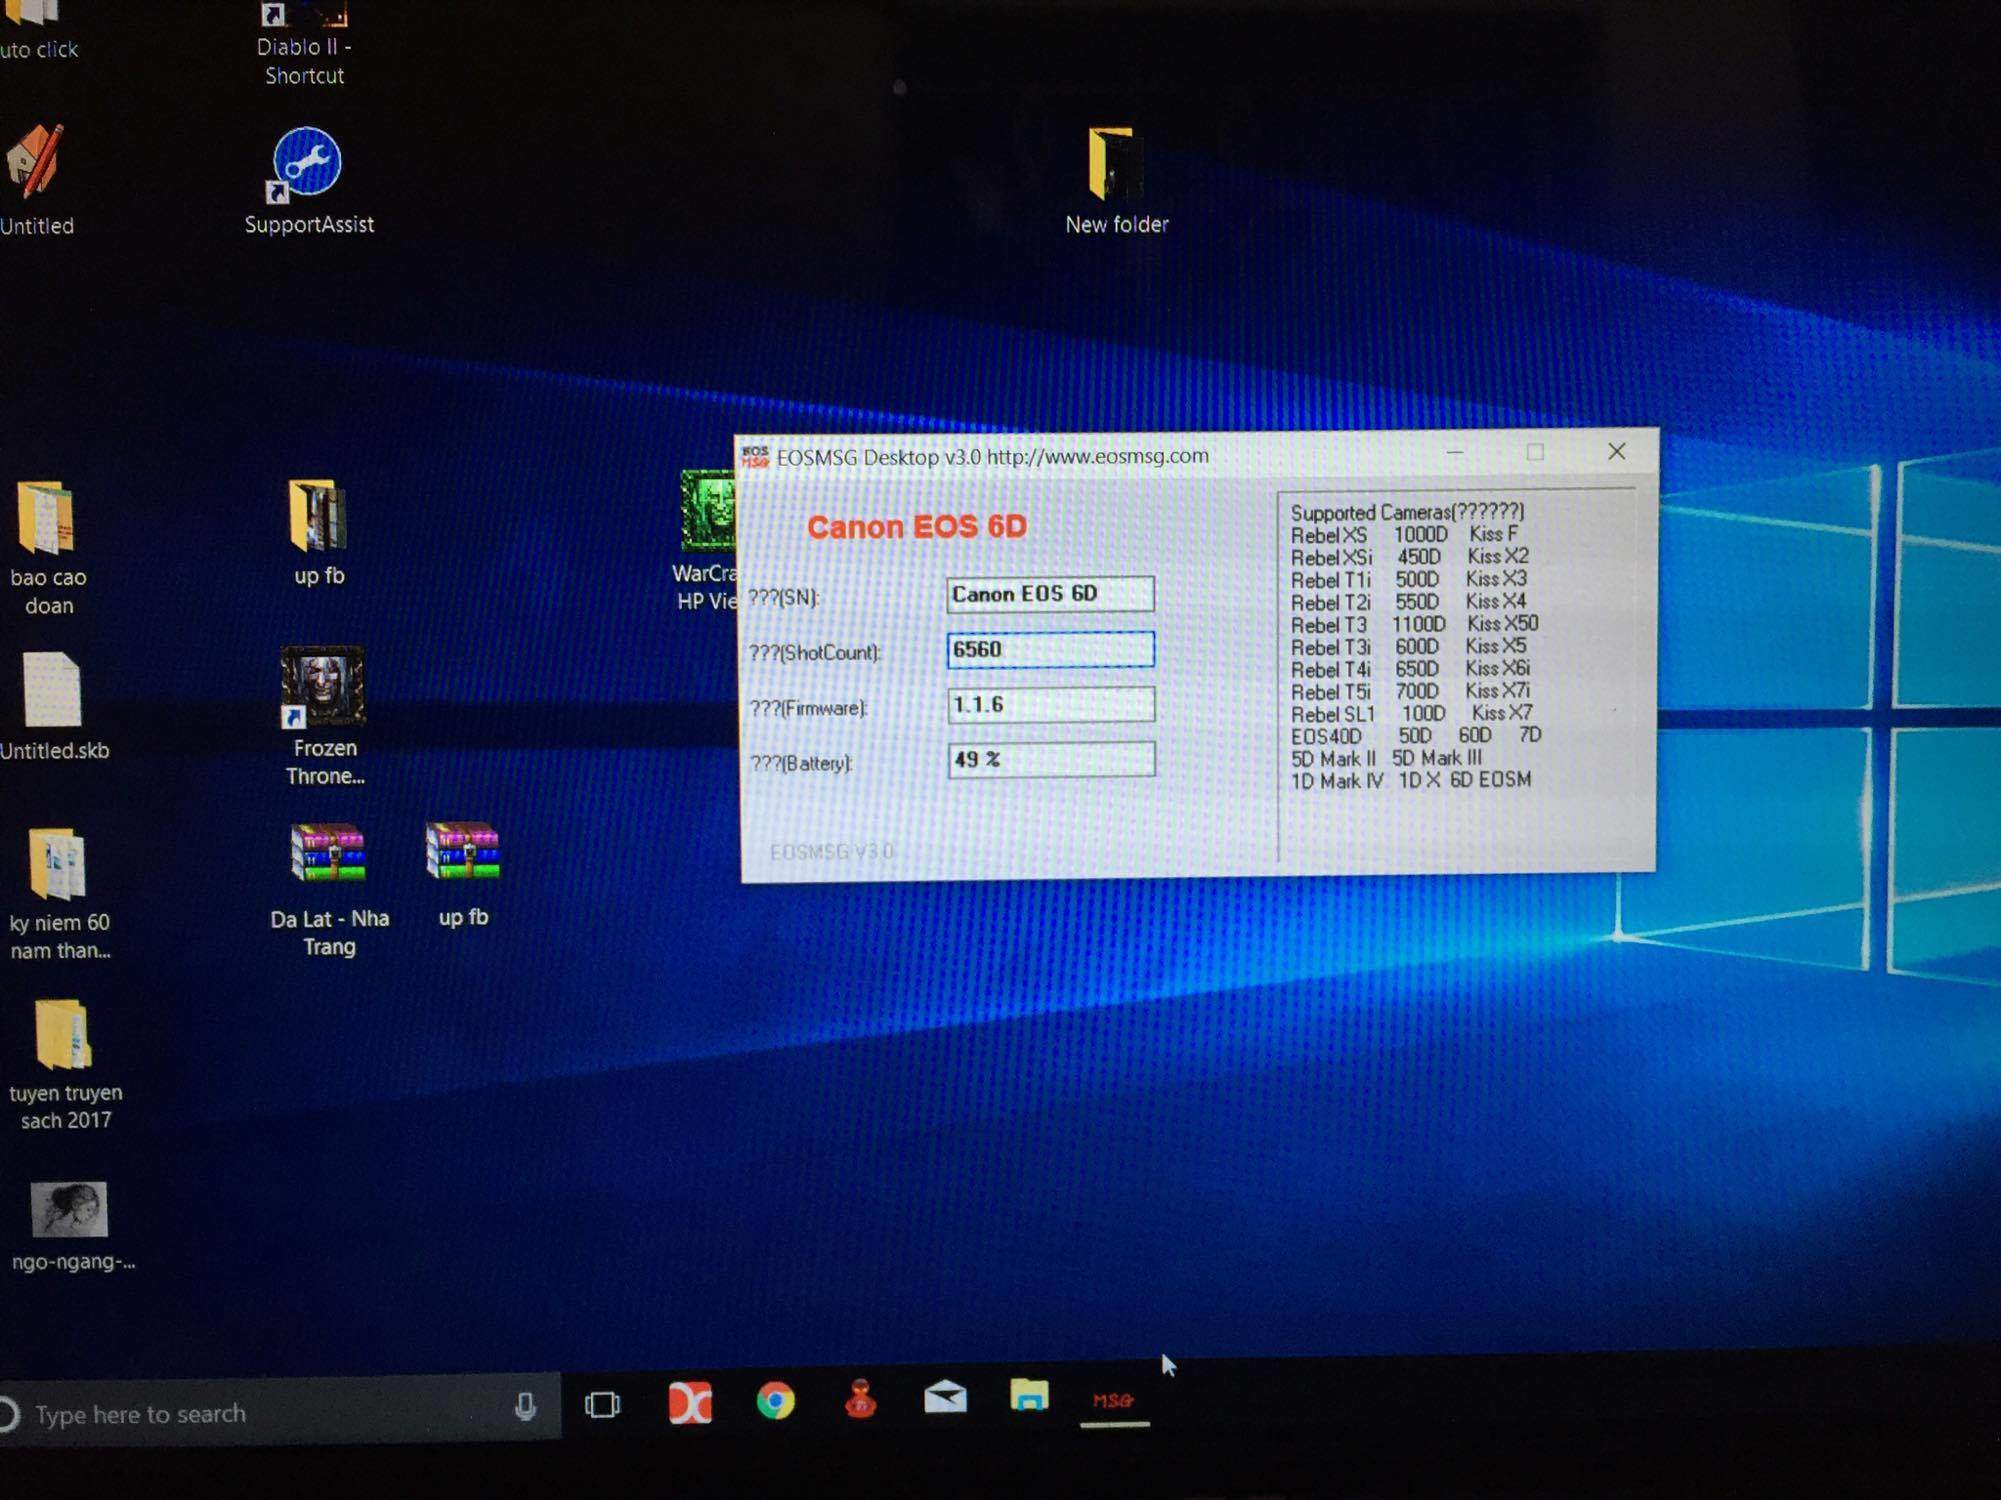Click the microphone icon in search box

coord(525,1408)
